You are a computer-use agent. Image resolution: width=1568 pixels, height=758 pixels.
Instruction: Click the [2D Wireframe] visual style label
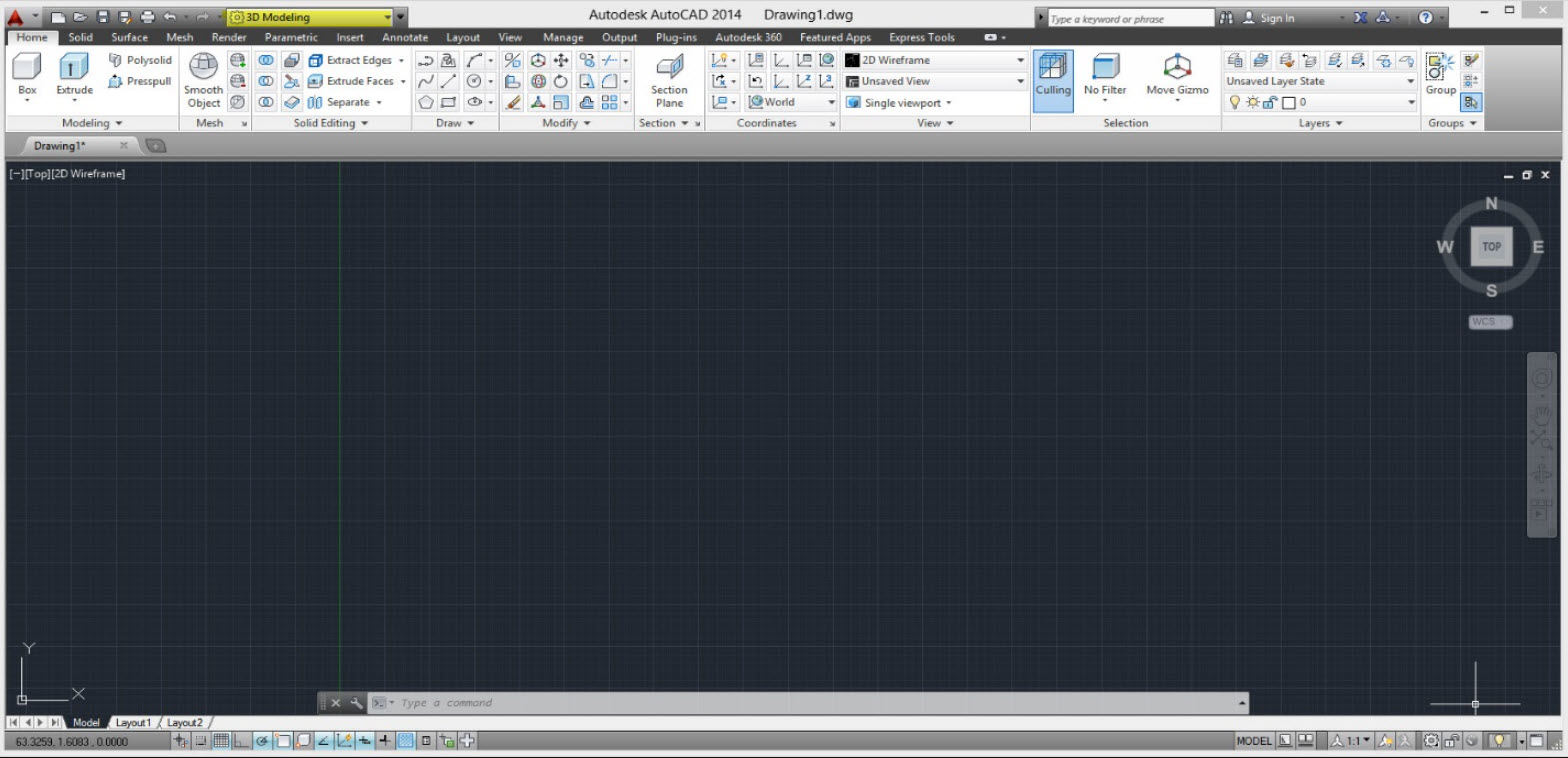[88, 174]
